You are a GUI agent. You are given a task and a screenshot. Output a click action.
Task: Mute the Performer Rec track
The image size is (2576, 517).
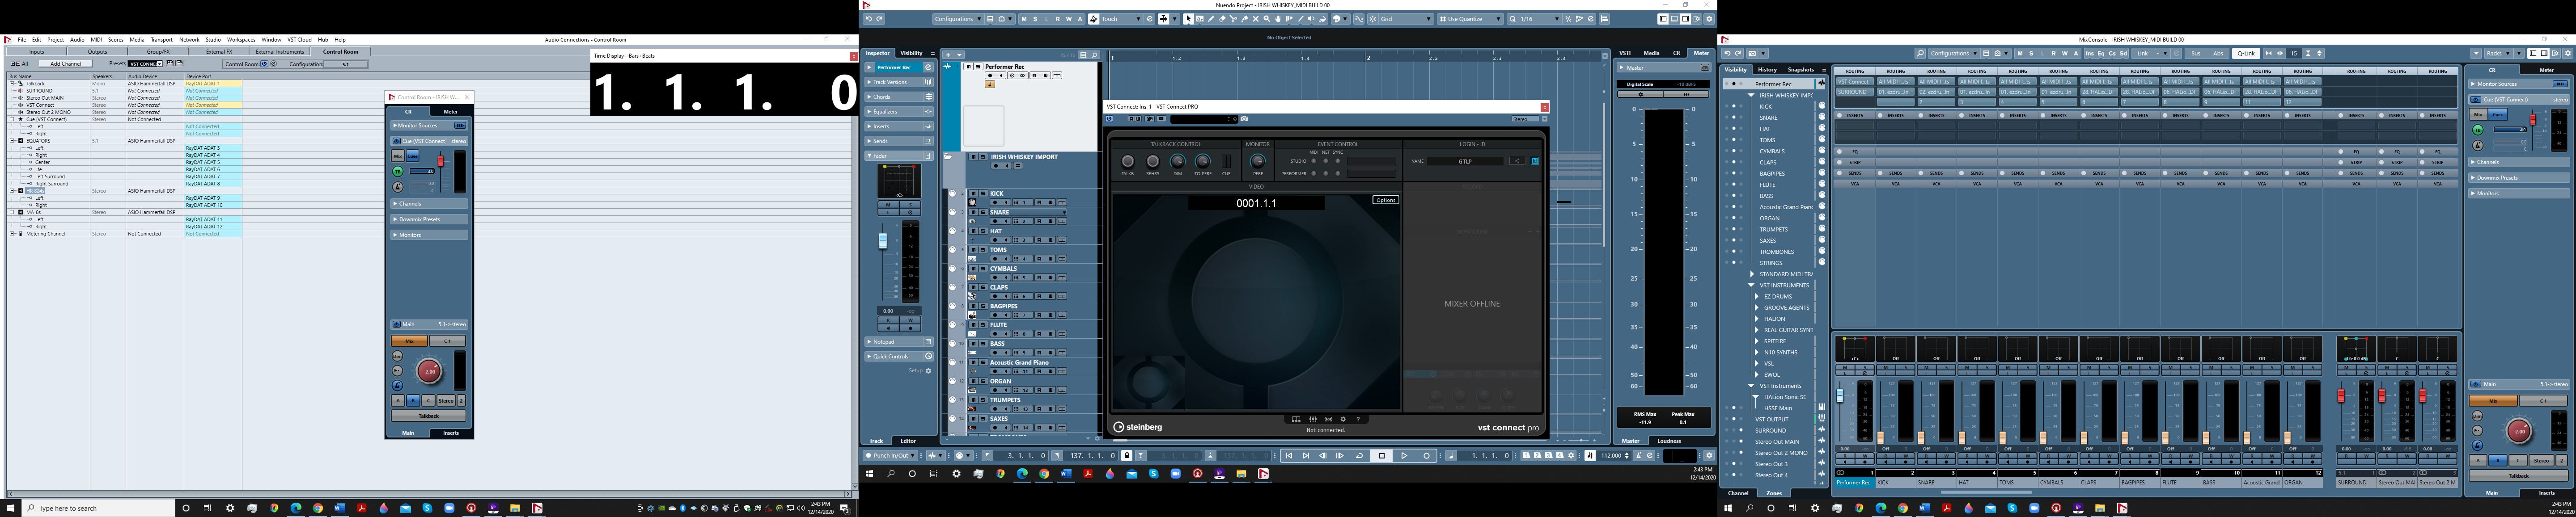(x=969, y=67)
